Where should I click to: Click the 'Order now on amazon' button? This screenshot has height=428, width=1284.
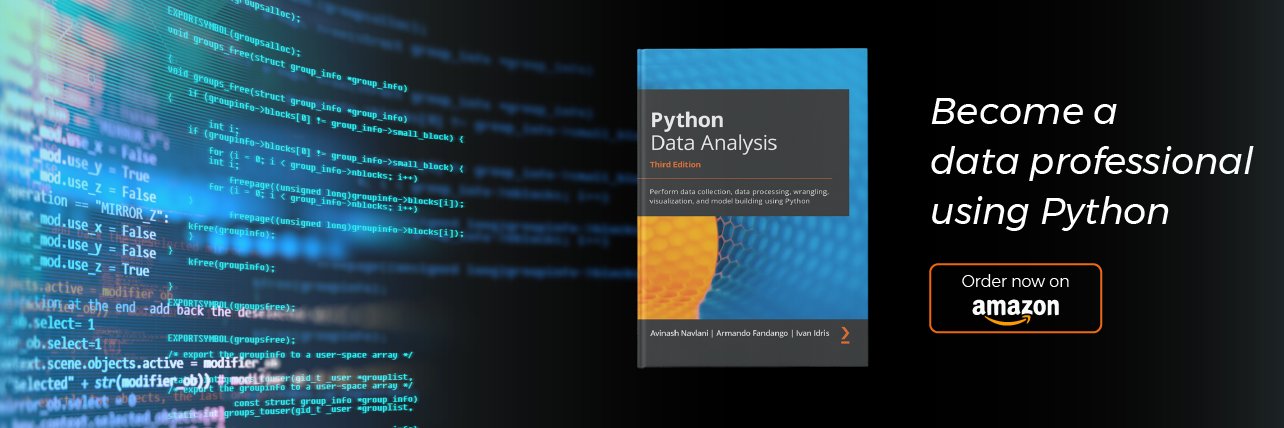[x=1015, y=298]
